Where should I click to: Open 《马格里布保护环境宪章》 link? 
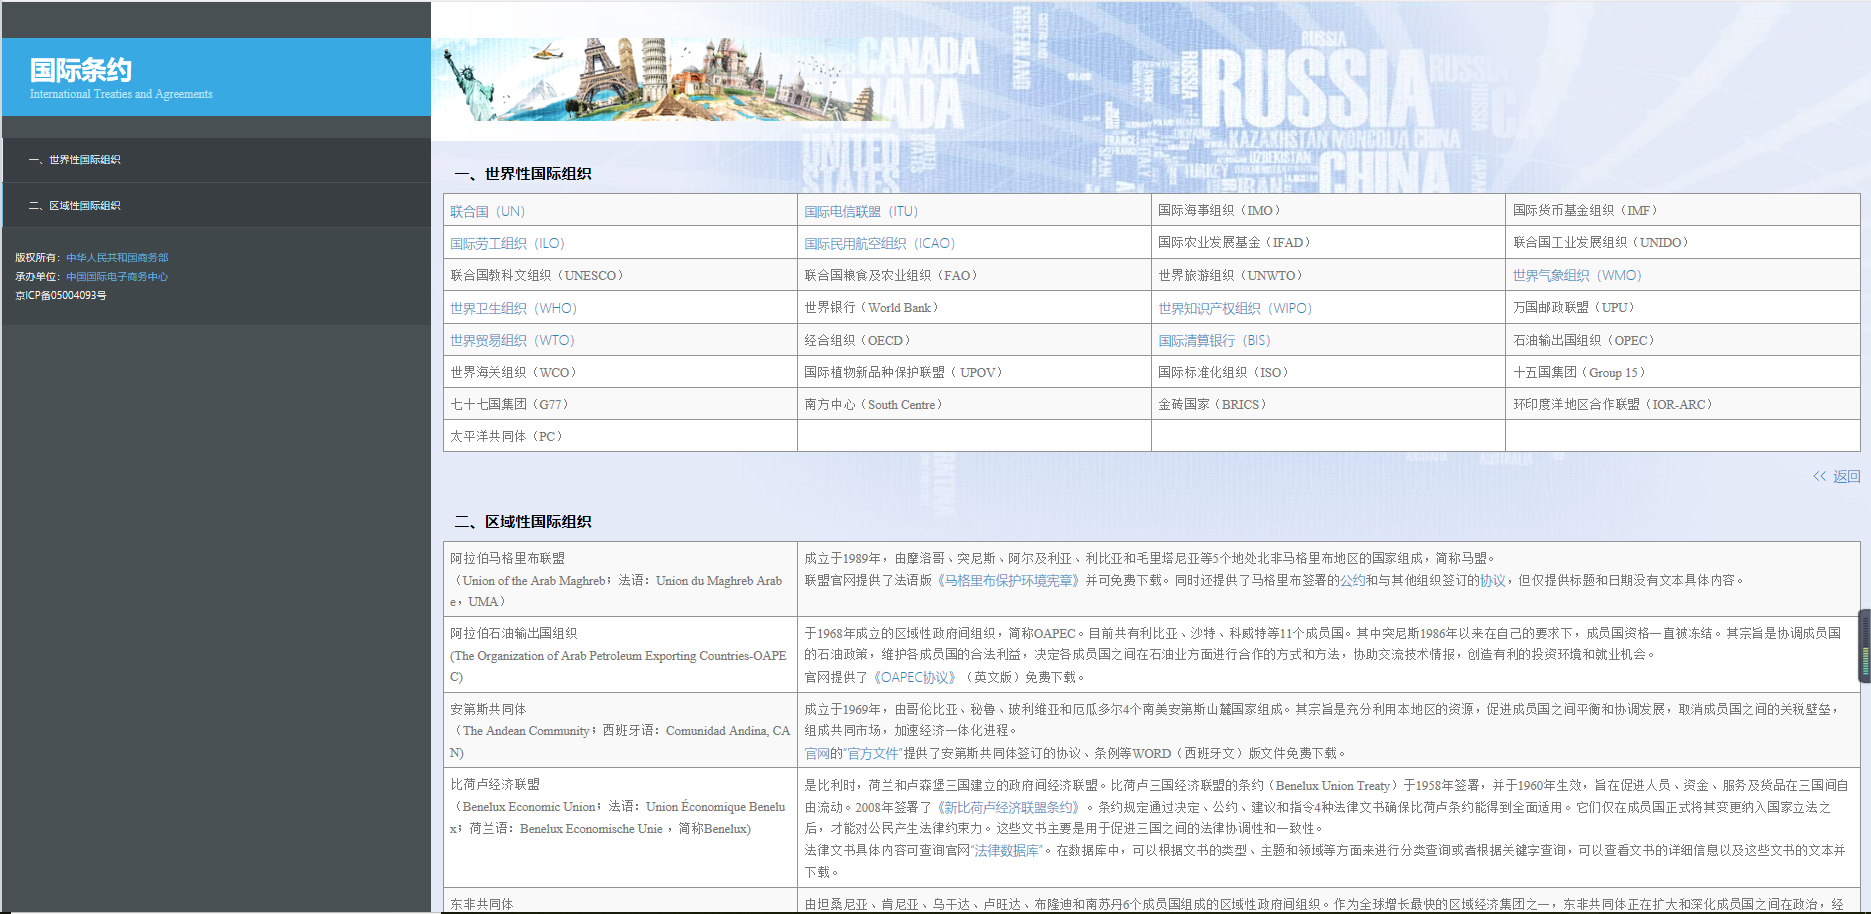(1008, 581)
